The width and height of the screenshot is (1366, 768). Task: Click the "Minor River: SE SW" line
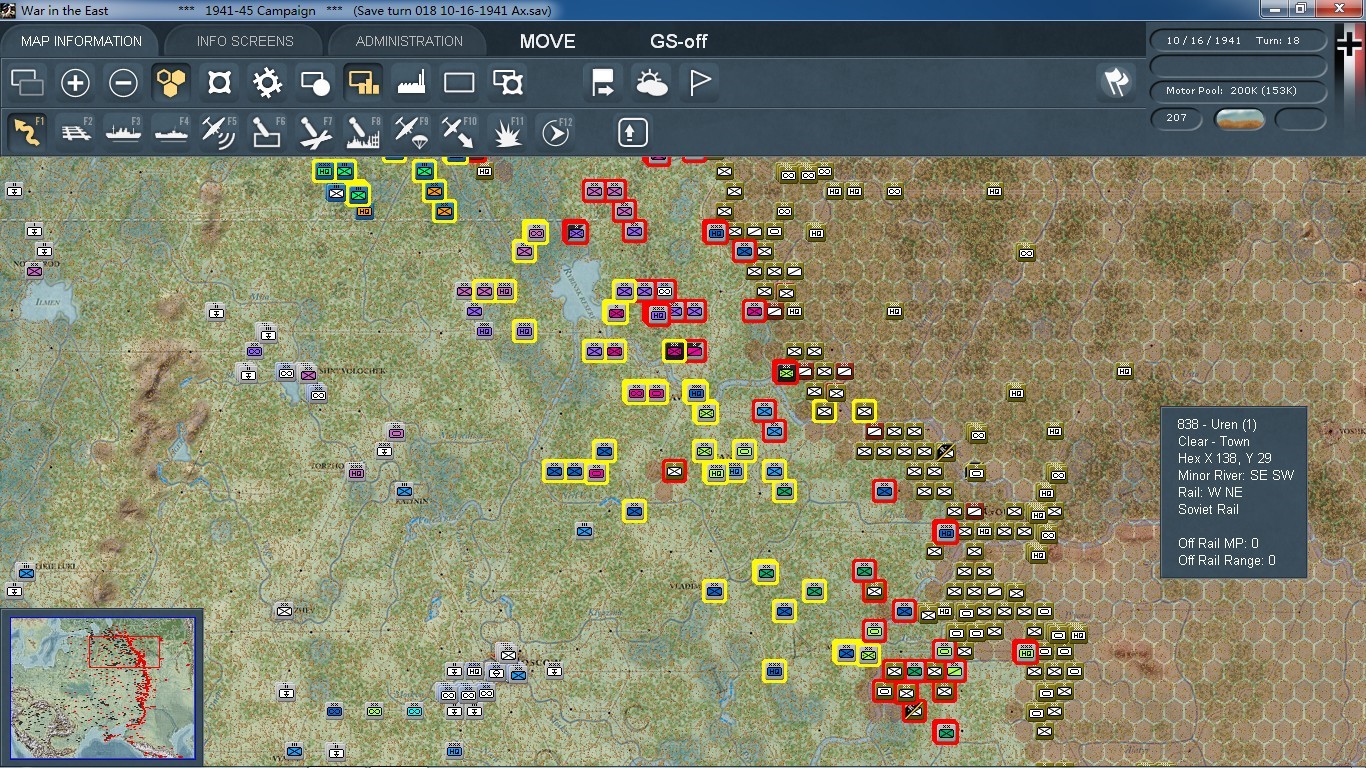click(1236, 475)
